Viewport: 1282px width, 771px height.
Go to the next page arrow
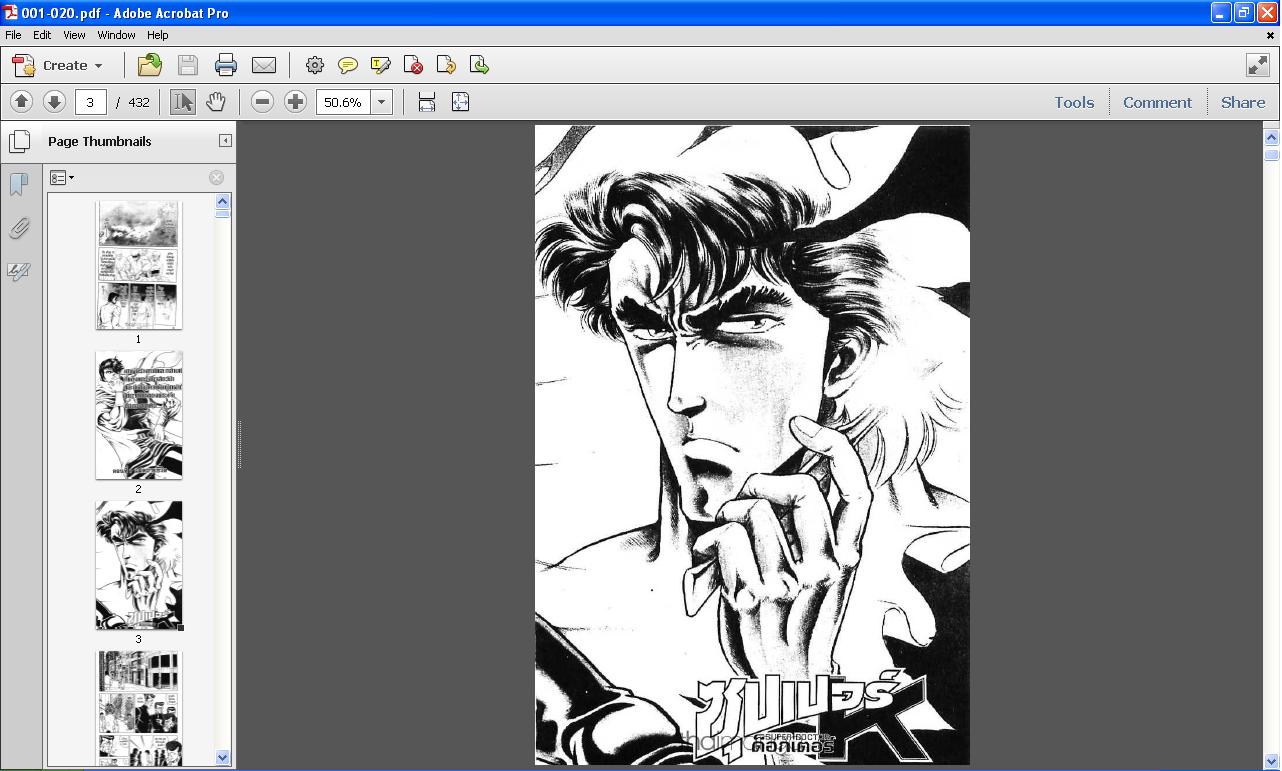click(54, 102)
